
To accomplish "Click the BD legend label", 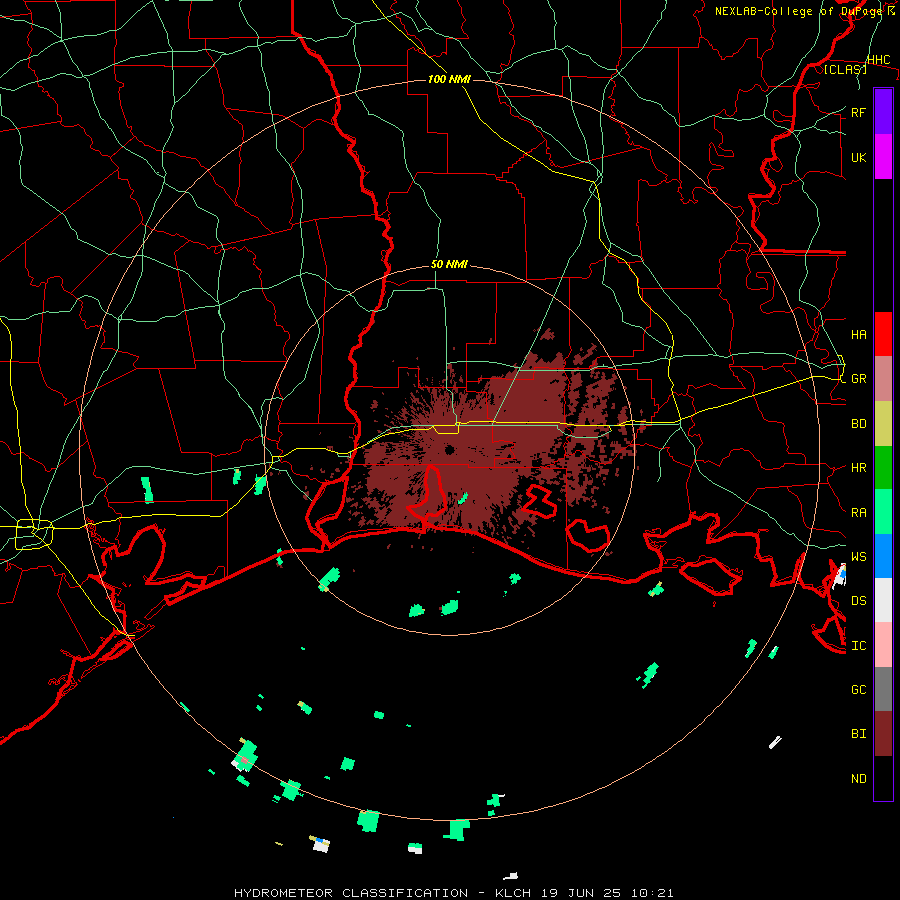I will (858, 424).
